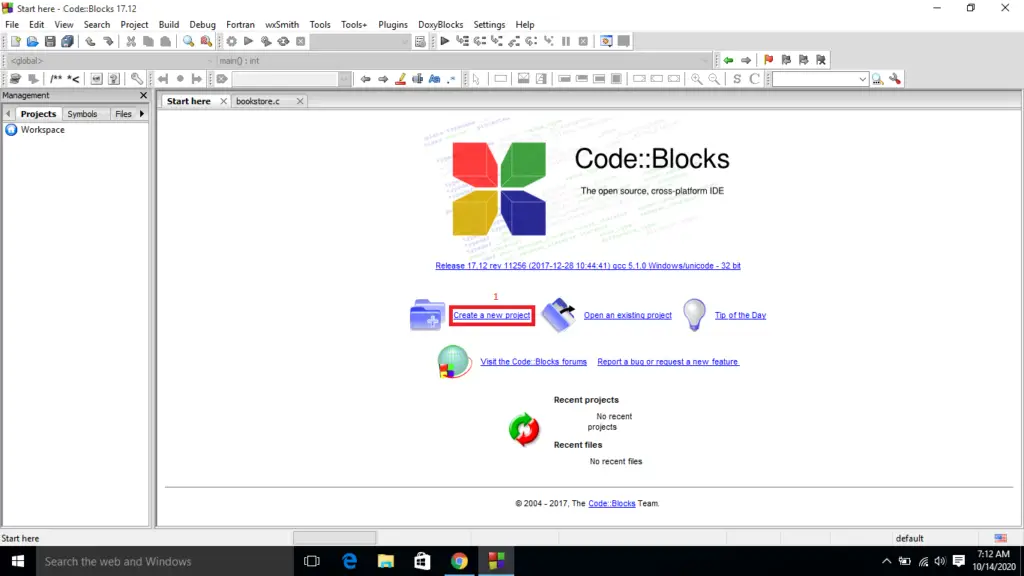The image size is (1024, 576).
Task: Run the program with the green triangle icon
Action: click(248, 41)
